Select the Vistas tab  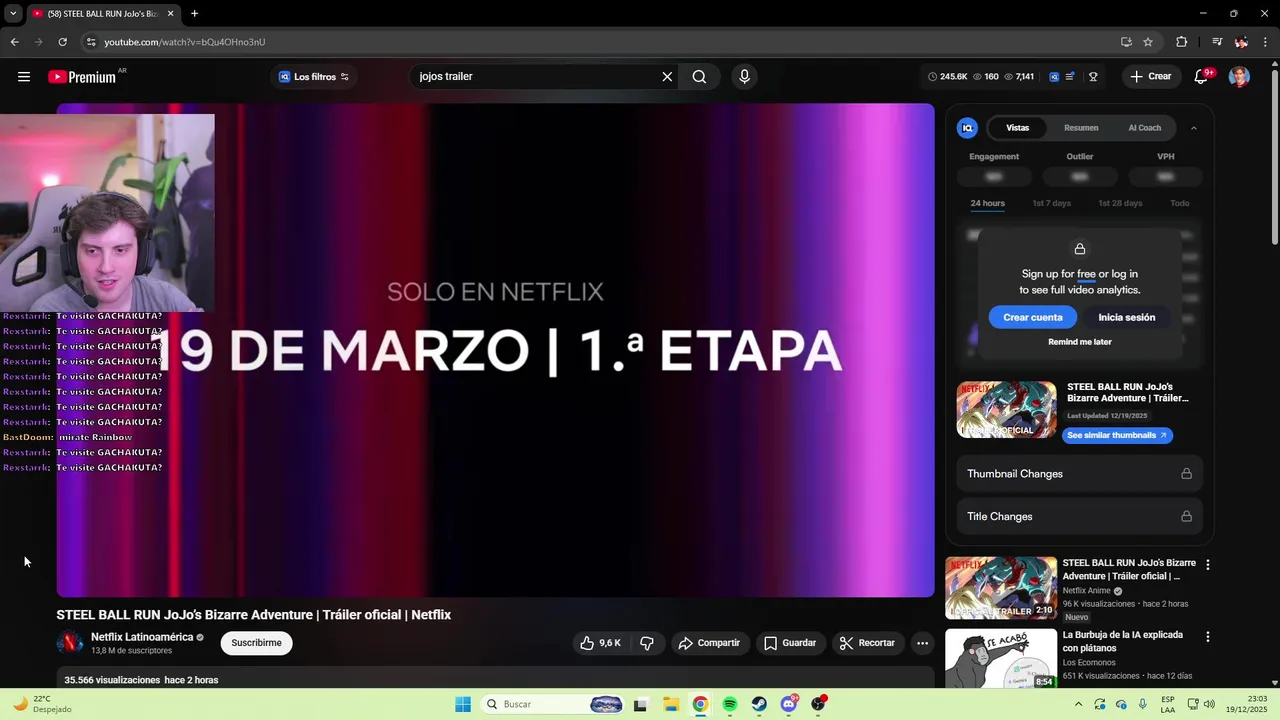1017,128
